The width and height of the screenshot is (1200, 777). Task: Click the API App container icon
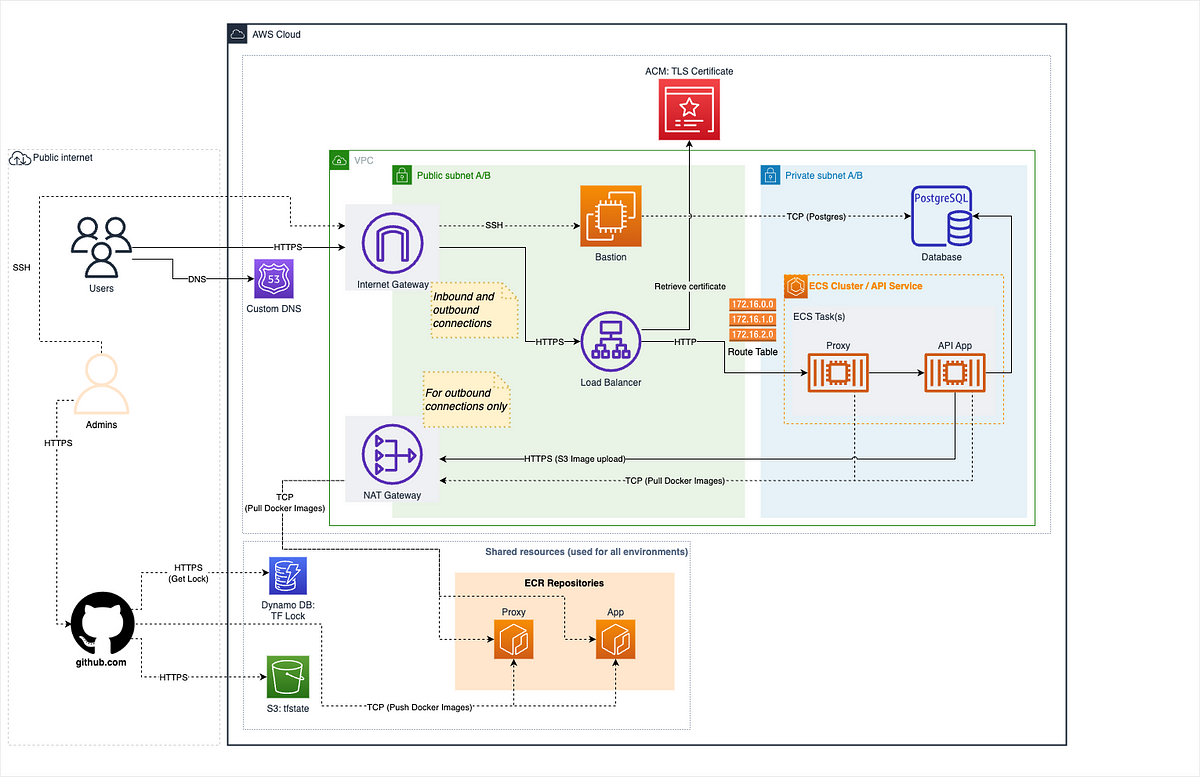click(x=954, y=374)
